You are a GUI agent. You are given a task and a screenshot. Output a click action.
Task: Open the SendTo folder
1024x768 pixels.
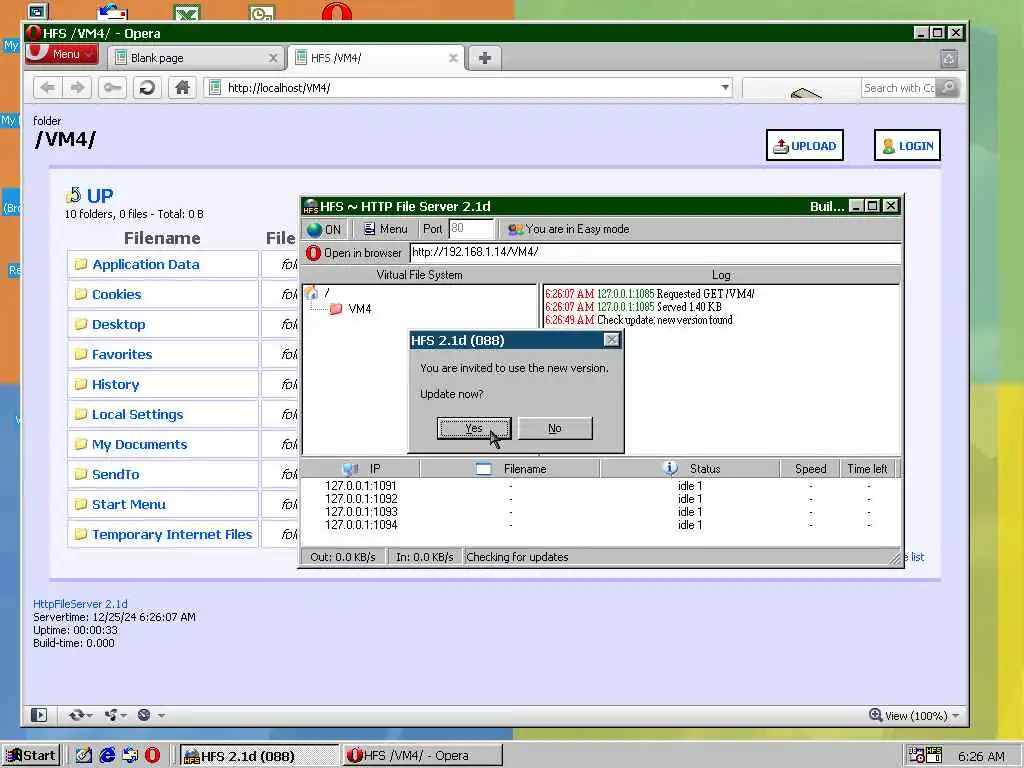[x=115, y=475]
